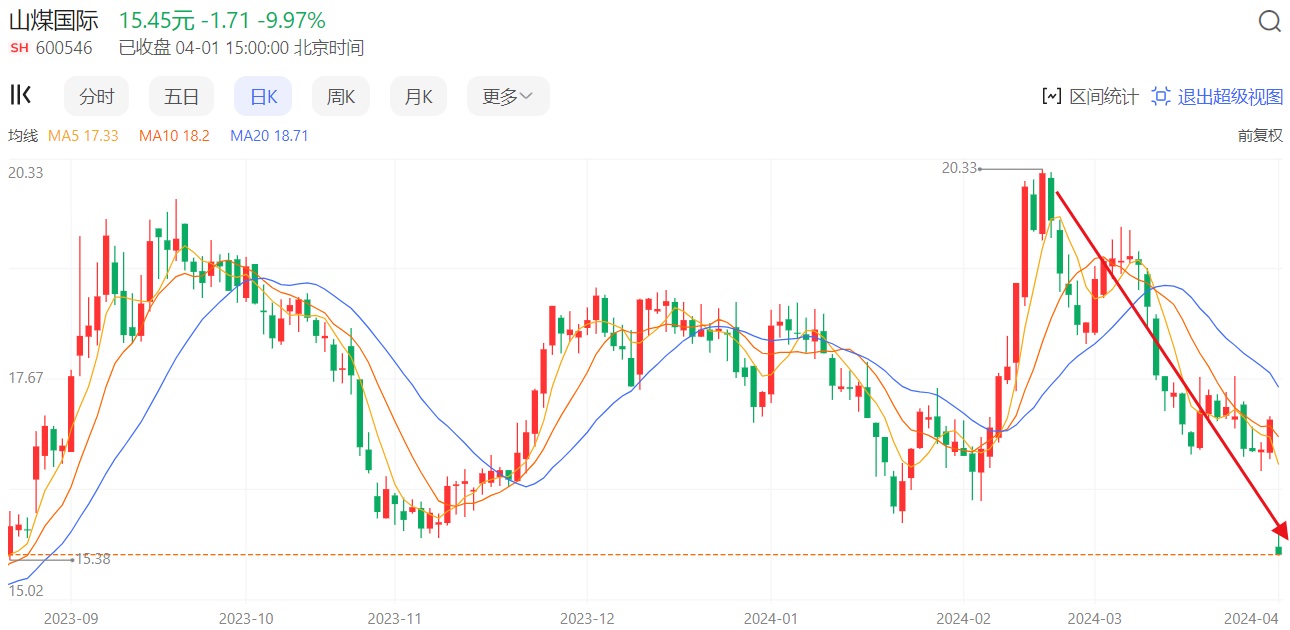
Task: Click the latest green candlestick on chart
Action: click(1279, 550)
